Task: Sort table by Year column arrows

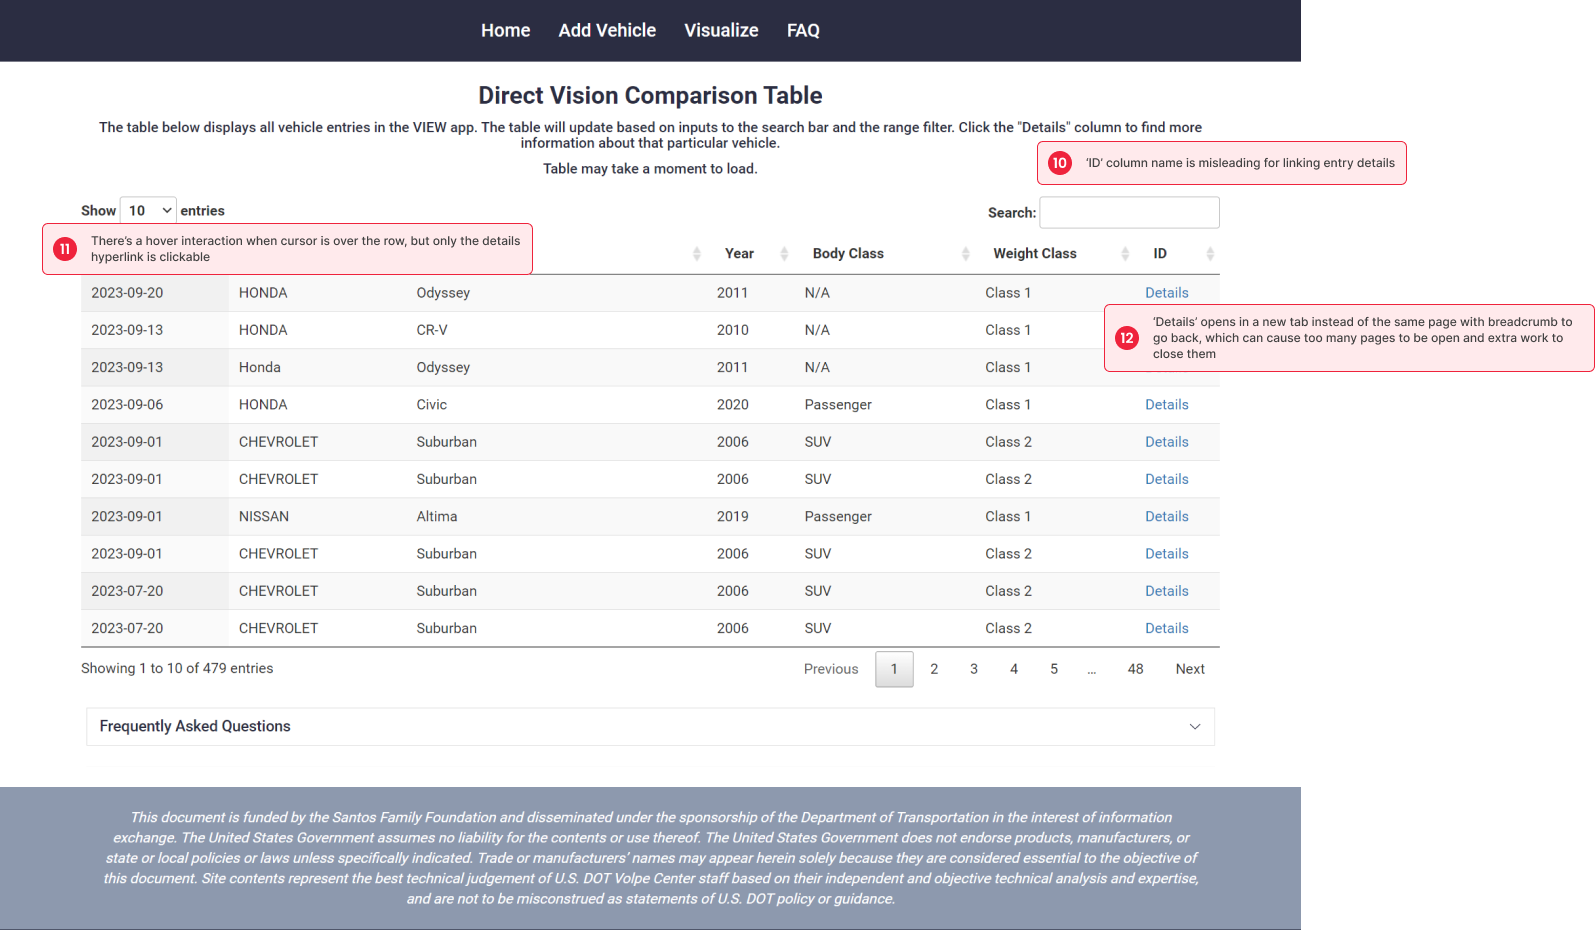Action: [x=784, y=254]
